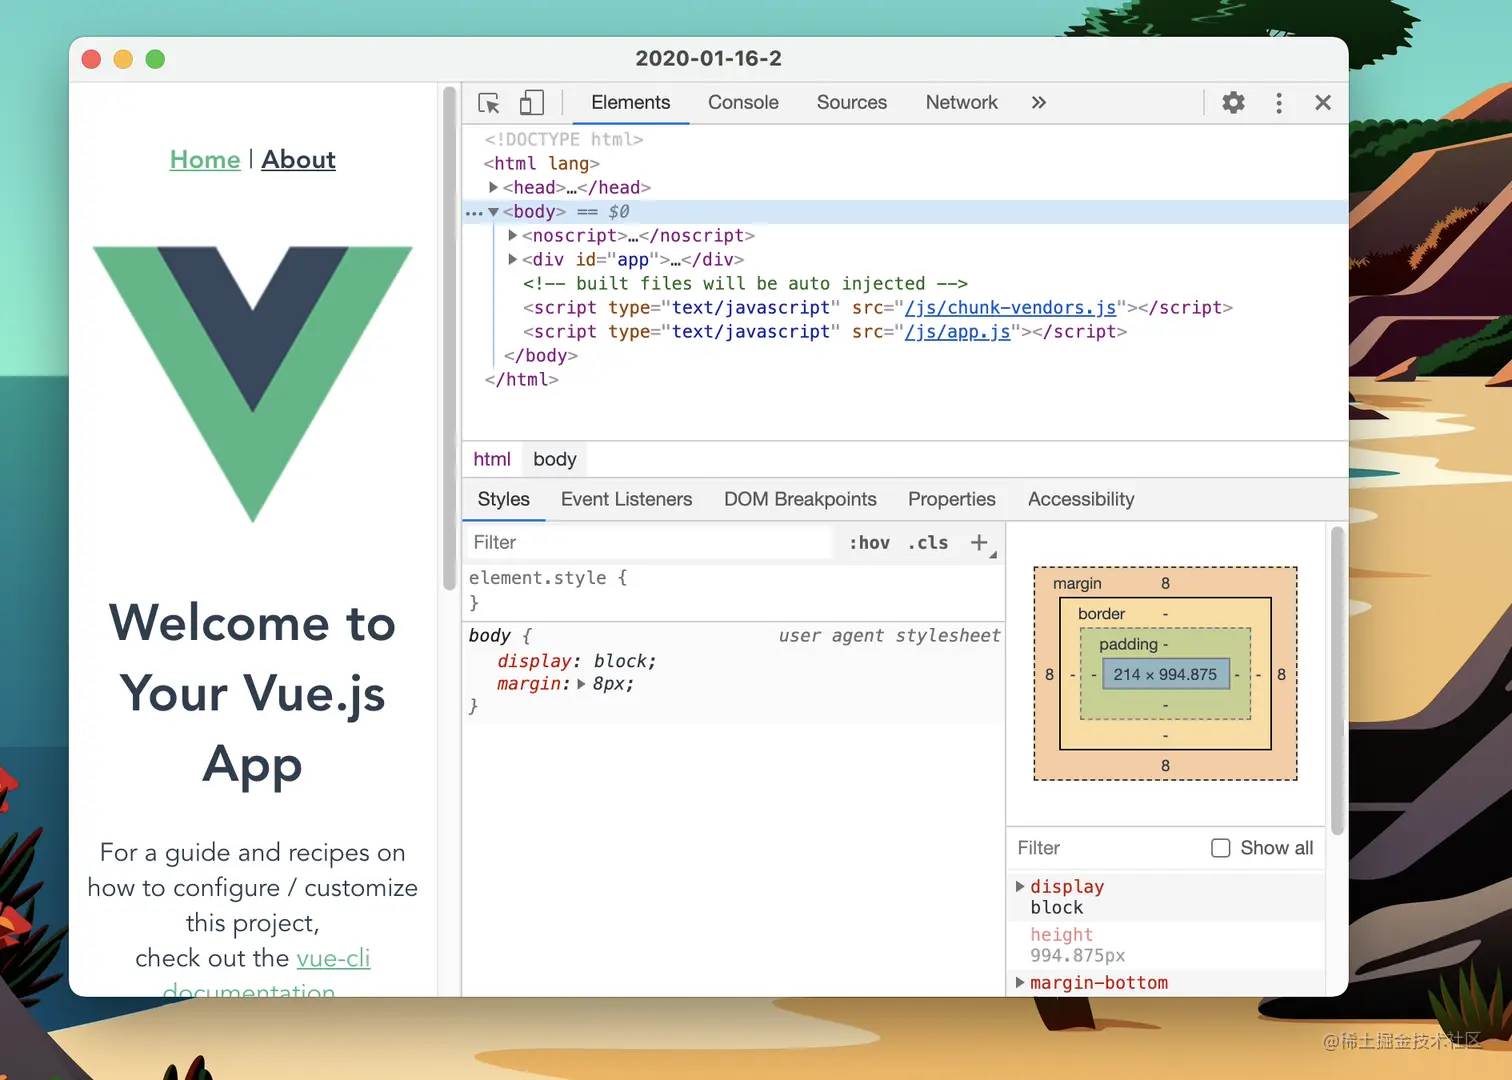The image size is (1512, 1080).
Task: Open the Sources tab
Action: [852, 103]
